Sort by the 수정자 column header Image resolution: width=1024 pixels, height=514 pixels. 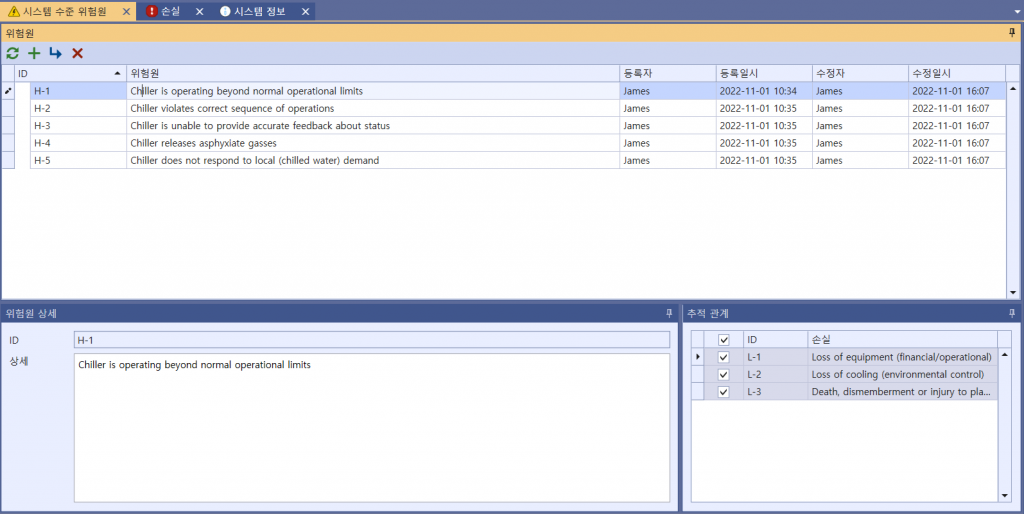coord(860,73)
